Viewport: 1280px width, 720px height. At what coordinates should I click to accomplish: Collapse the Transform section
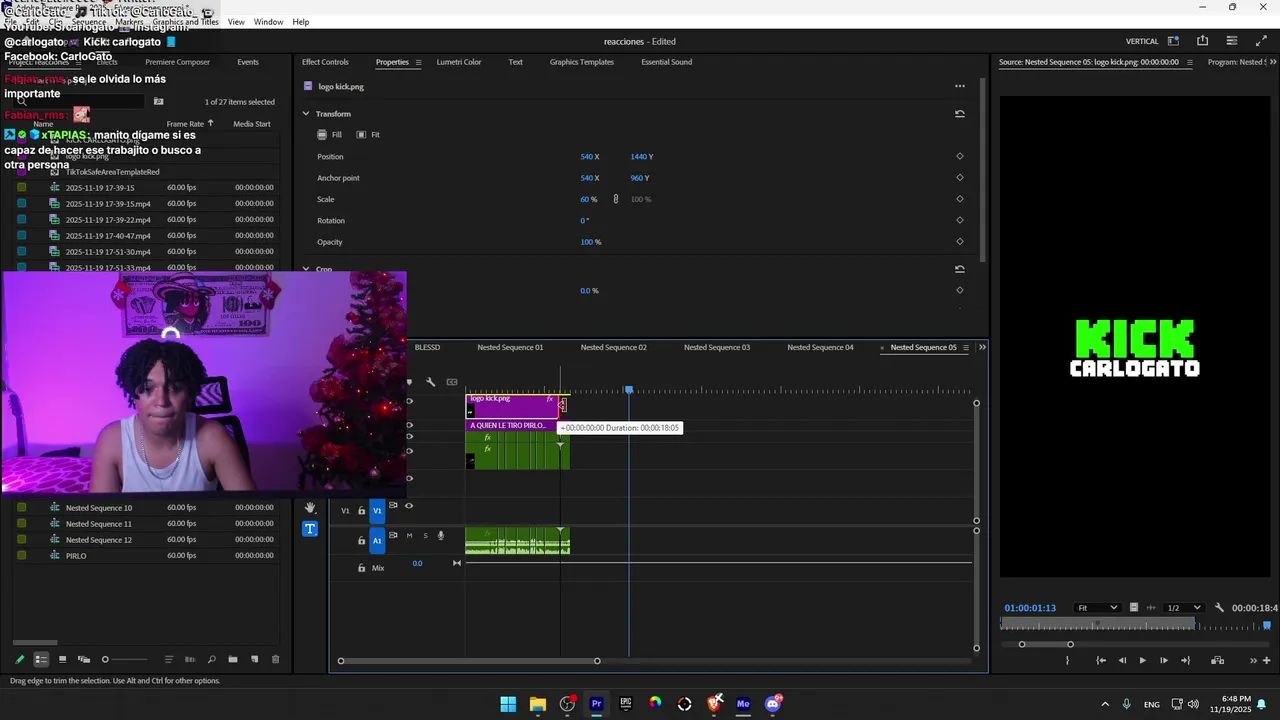(306, 114)
